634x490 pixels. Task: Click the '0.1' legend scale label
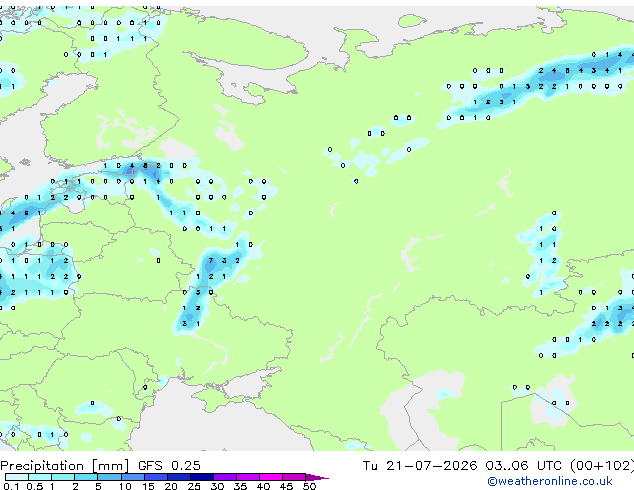tap(11, 486)
